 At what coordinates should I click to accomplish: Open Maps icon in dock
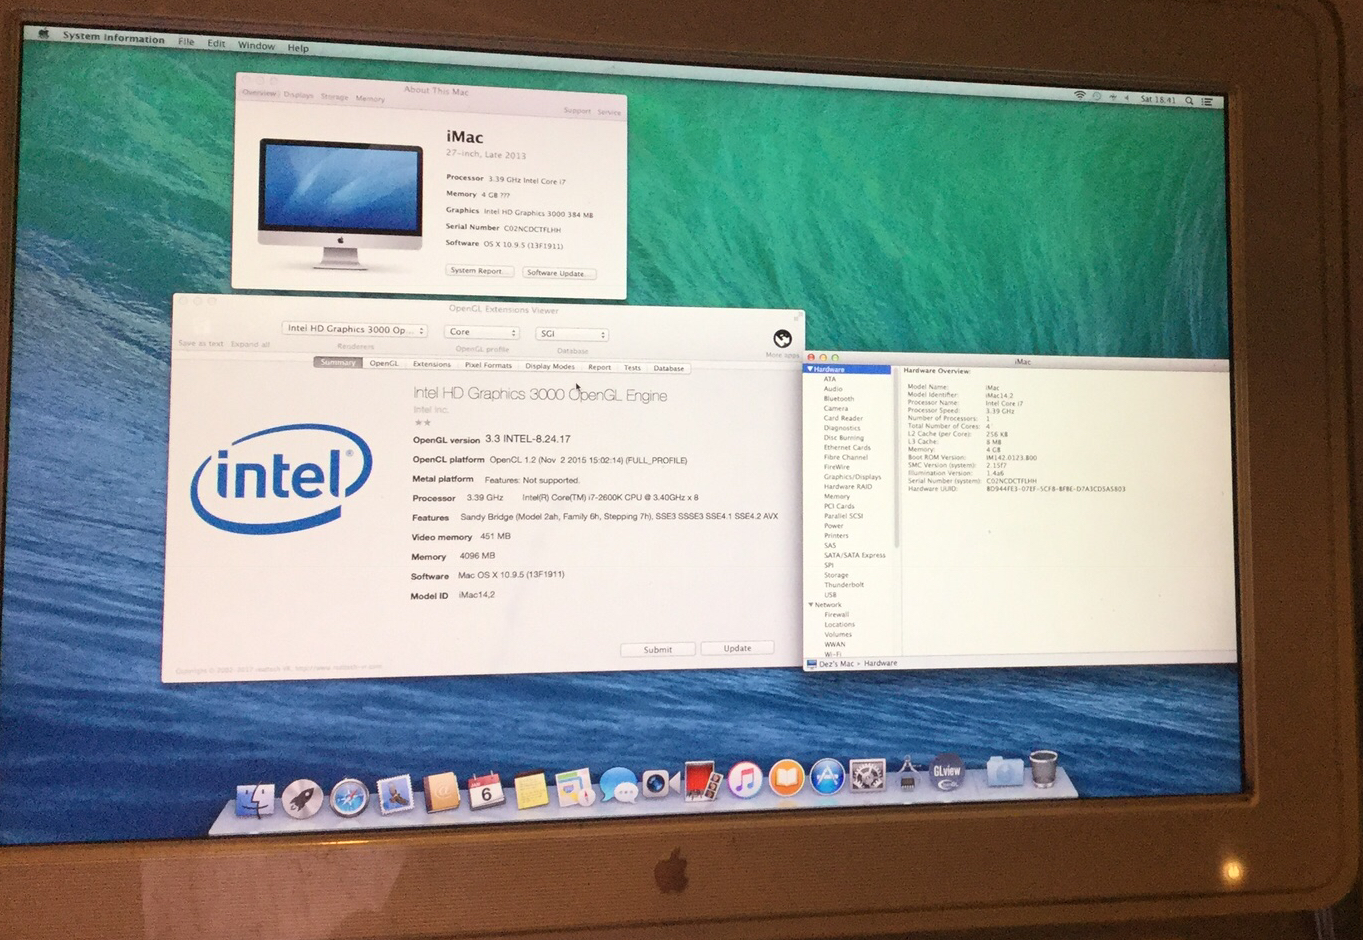(575, 787)
